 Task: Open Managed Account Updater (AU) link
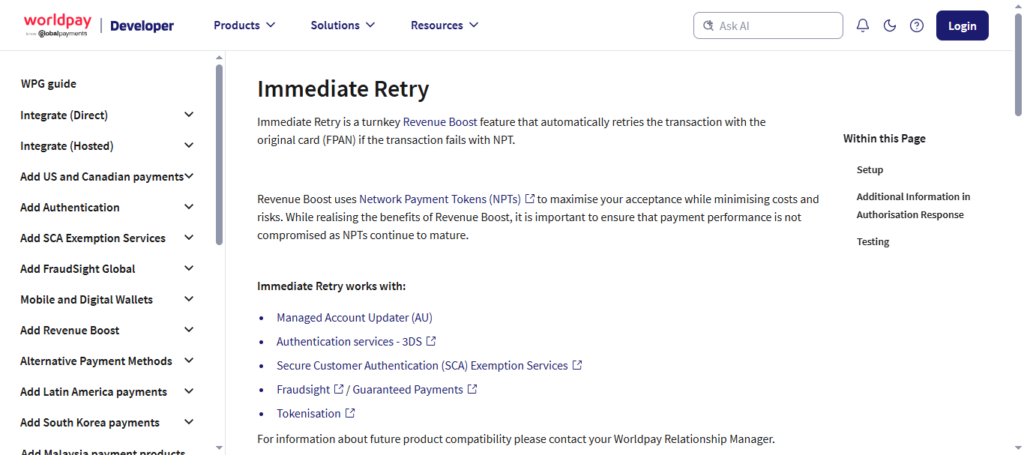[x=355, y=317]
